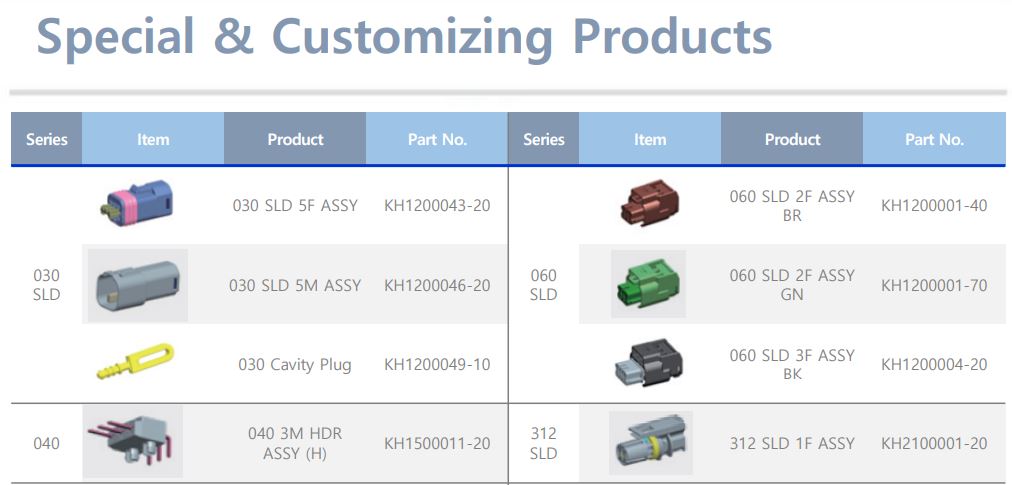The width and height of the screenshot is (1012, 485).
Task: Click part number KH1200049-10
Action: click(437, 364)
